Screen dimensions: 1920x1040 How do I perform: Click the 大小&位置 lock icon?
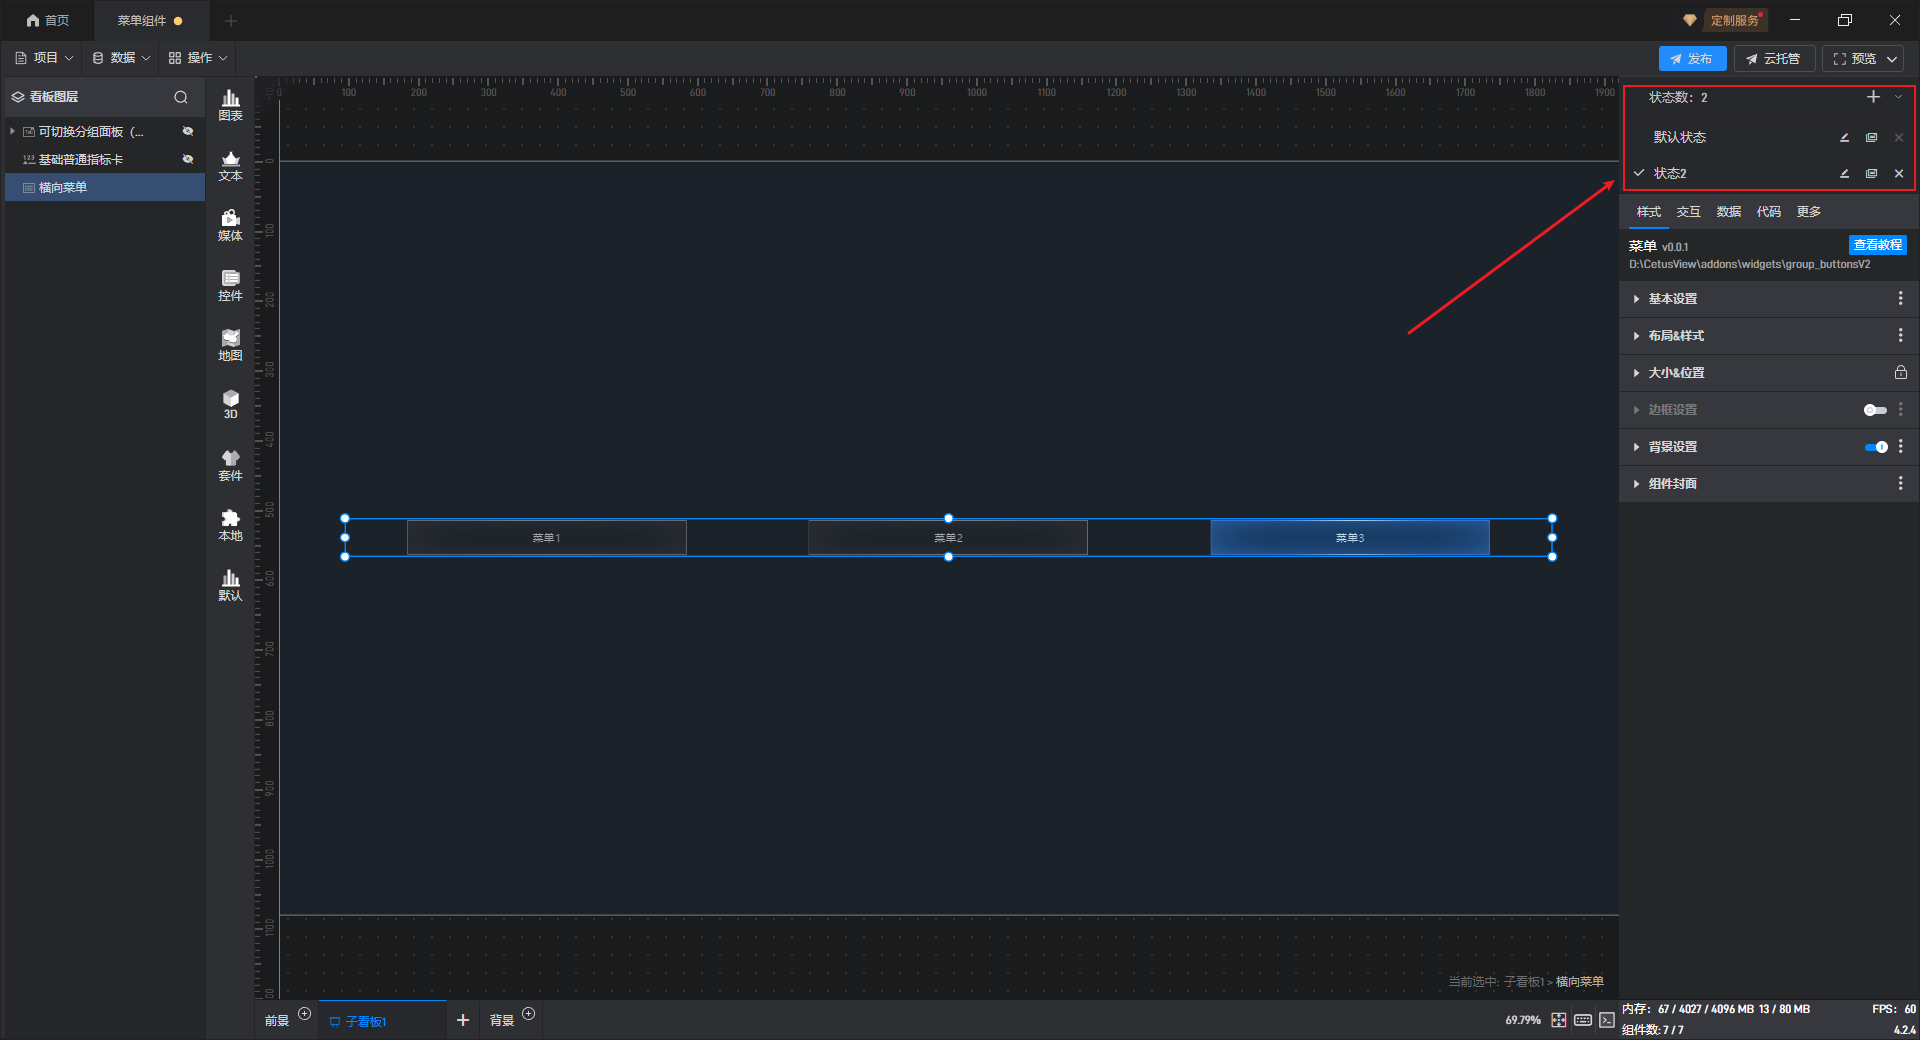tap(1900, 373)
